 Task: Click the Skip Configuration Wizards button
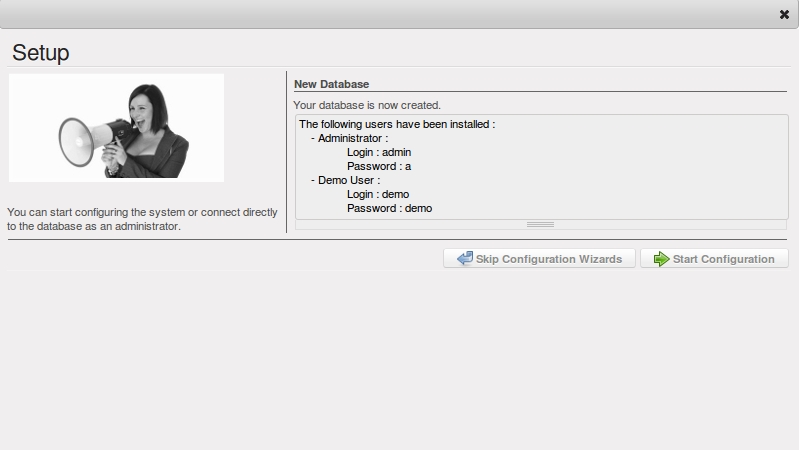[x=539, y=259]
